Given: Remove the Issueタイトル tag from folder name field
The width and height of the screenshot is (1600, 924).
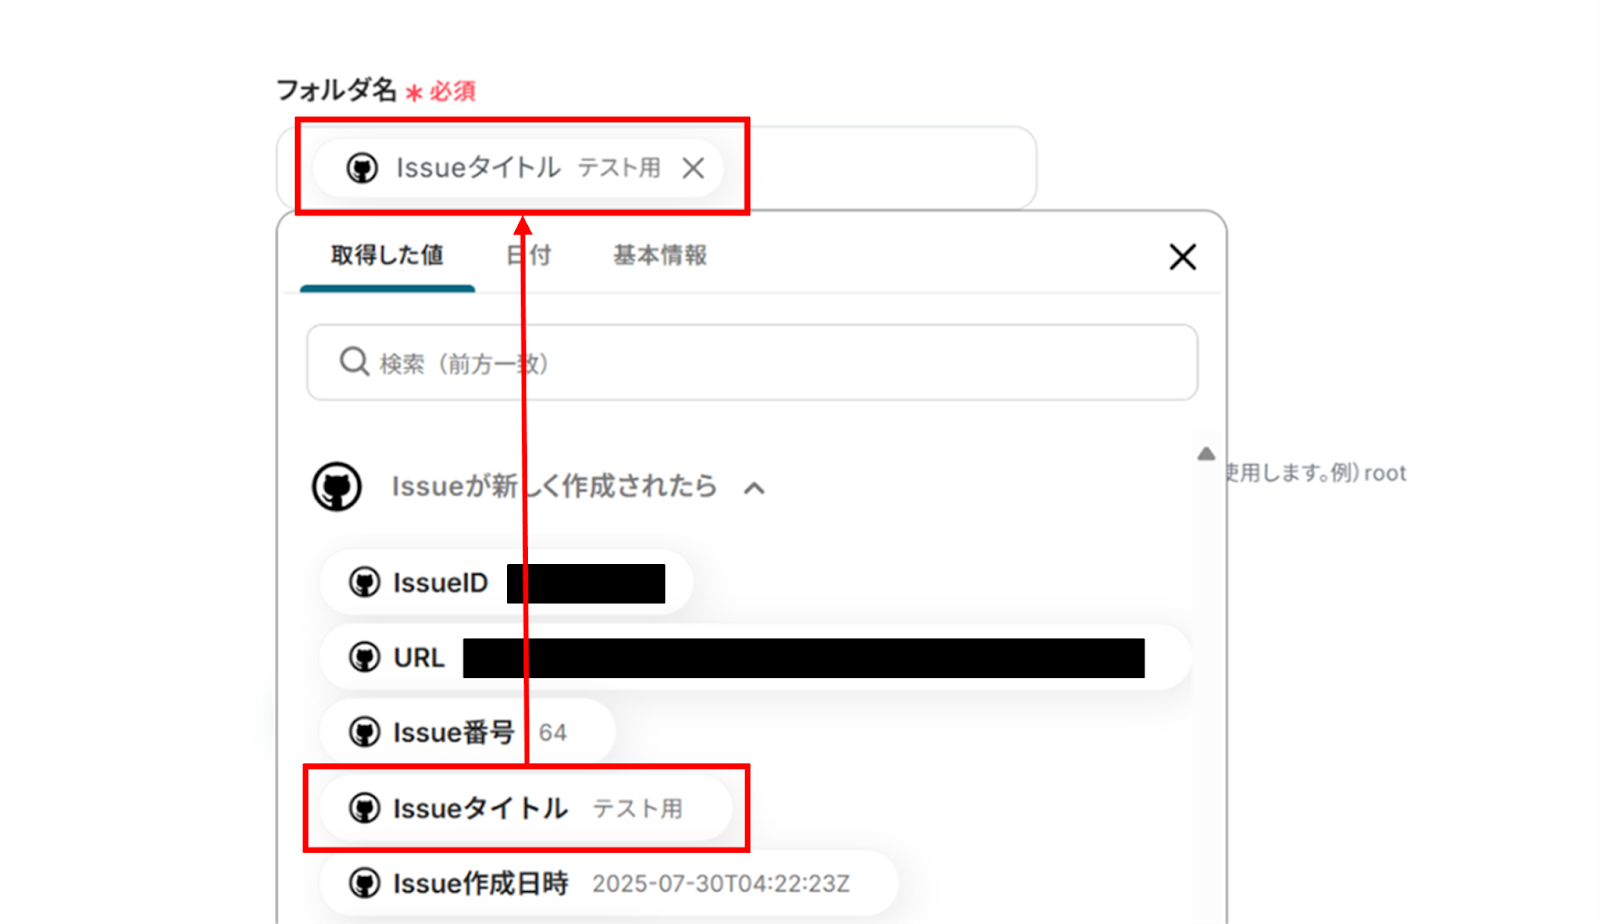Looking at the screenshot, I should click(693, 168).
